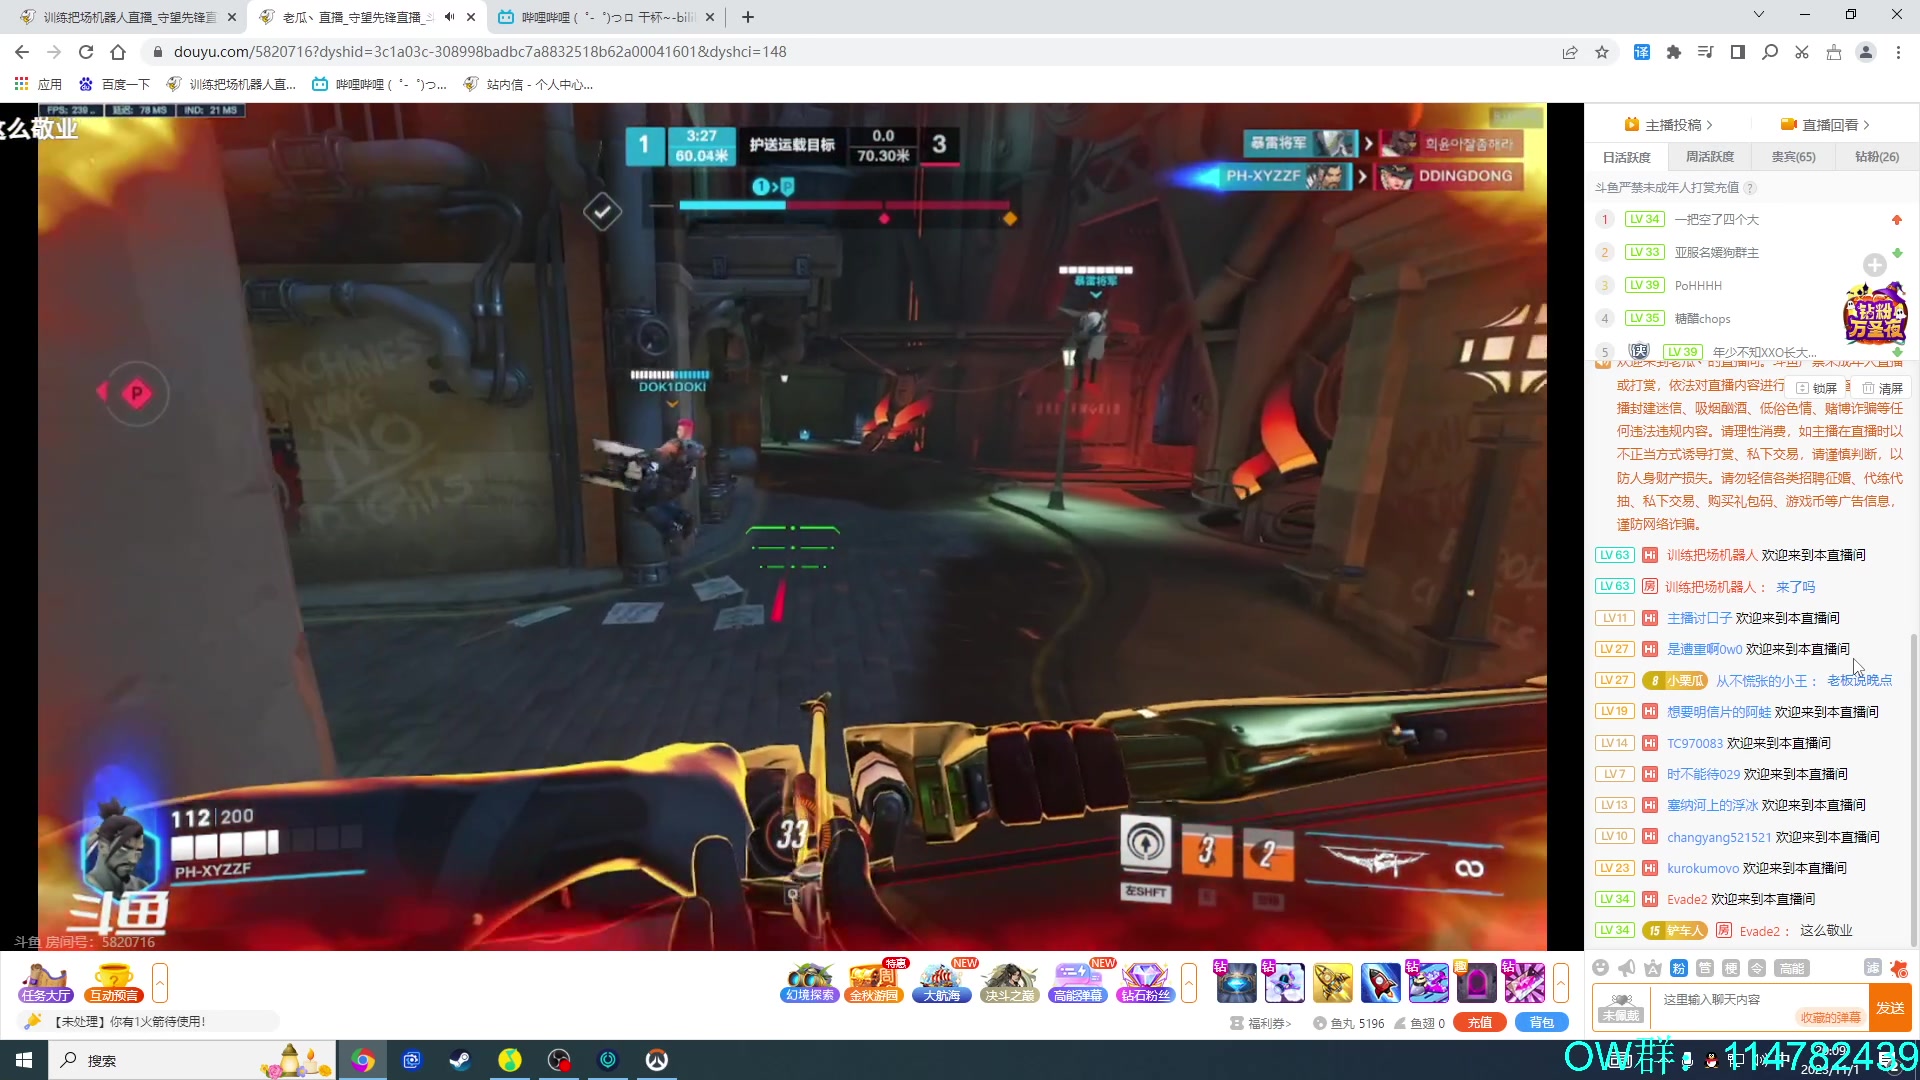Open the 直播回看 arrow link
Image resolution: width=1920 pixels, height=1080 pixels.
pyautogui.click(x=1826, y=125)
